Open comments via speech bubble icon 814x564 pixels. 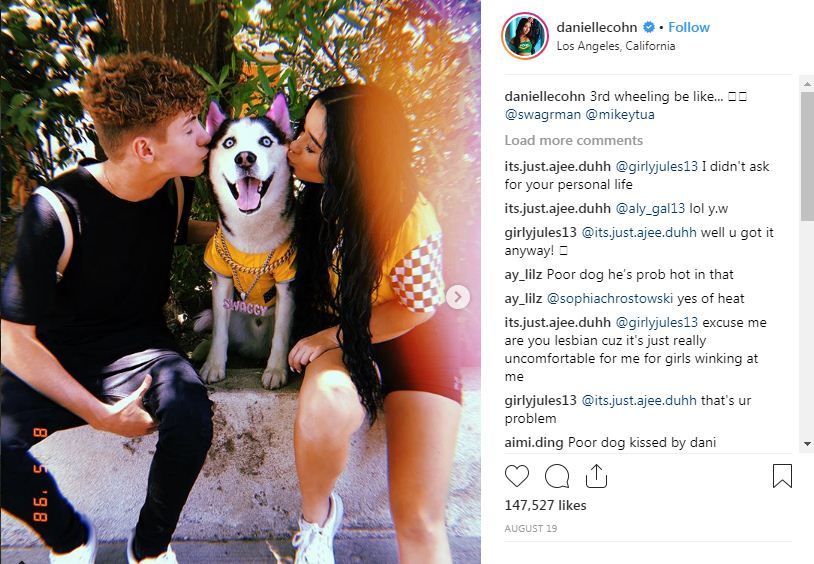[x=557, y=476]
